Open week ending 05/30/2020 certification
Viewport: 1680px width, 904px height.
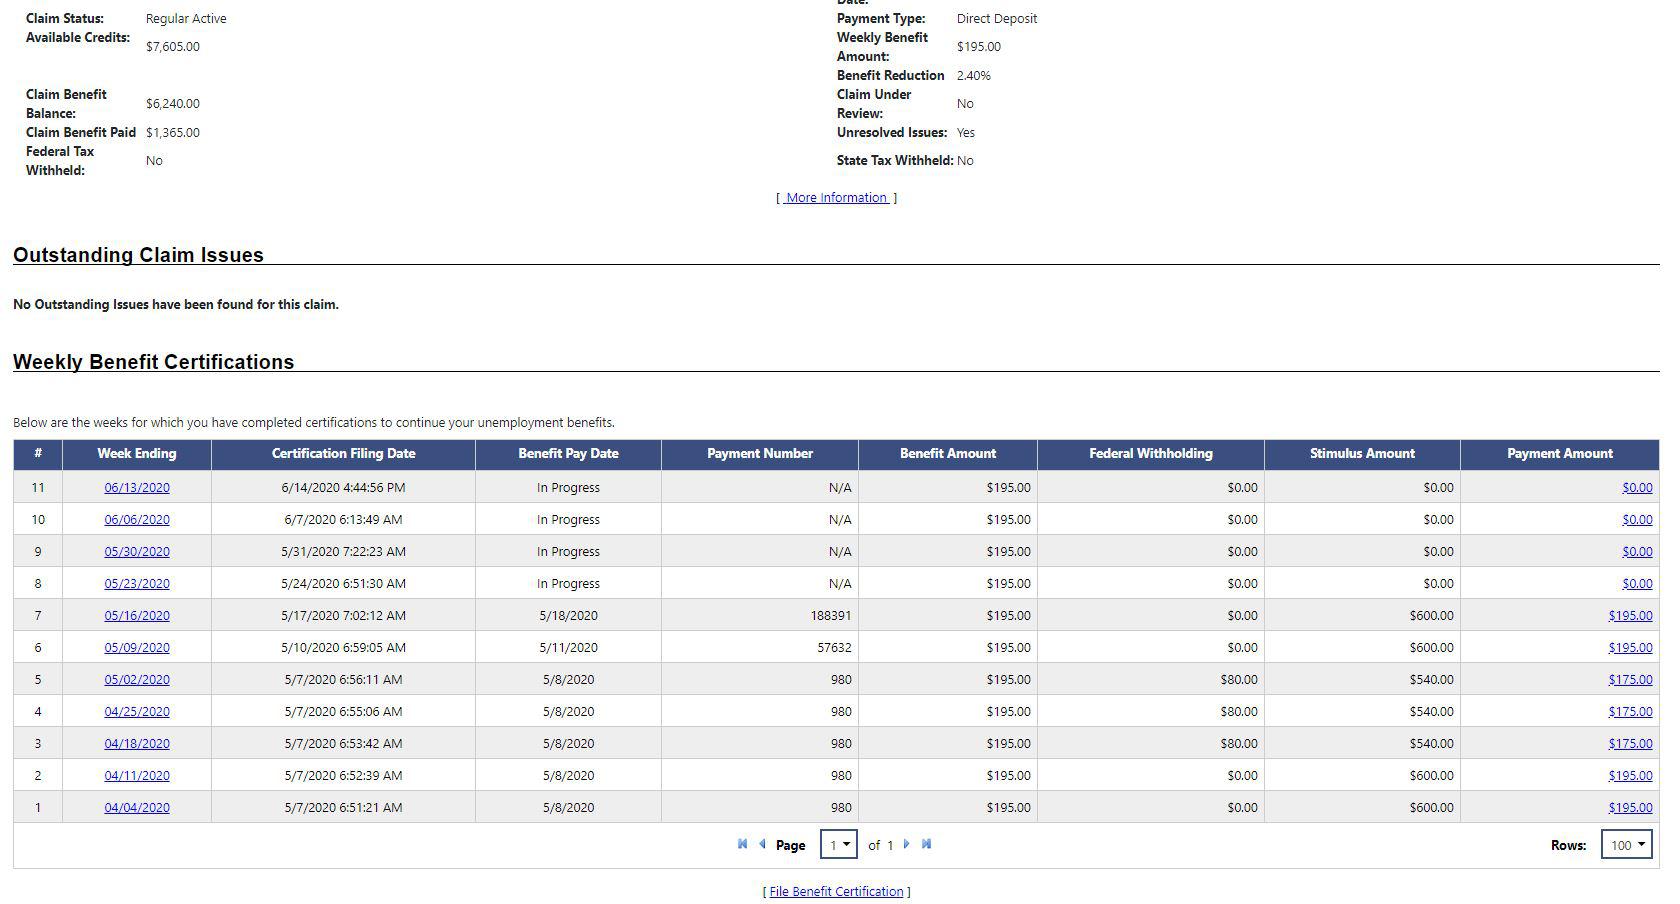137,551
